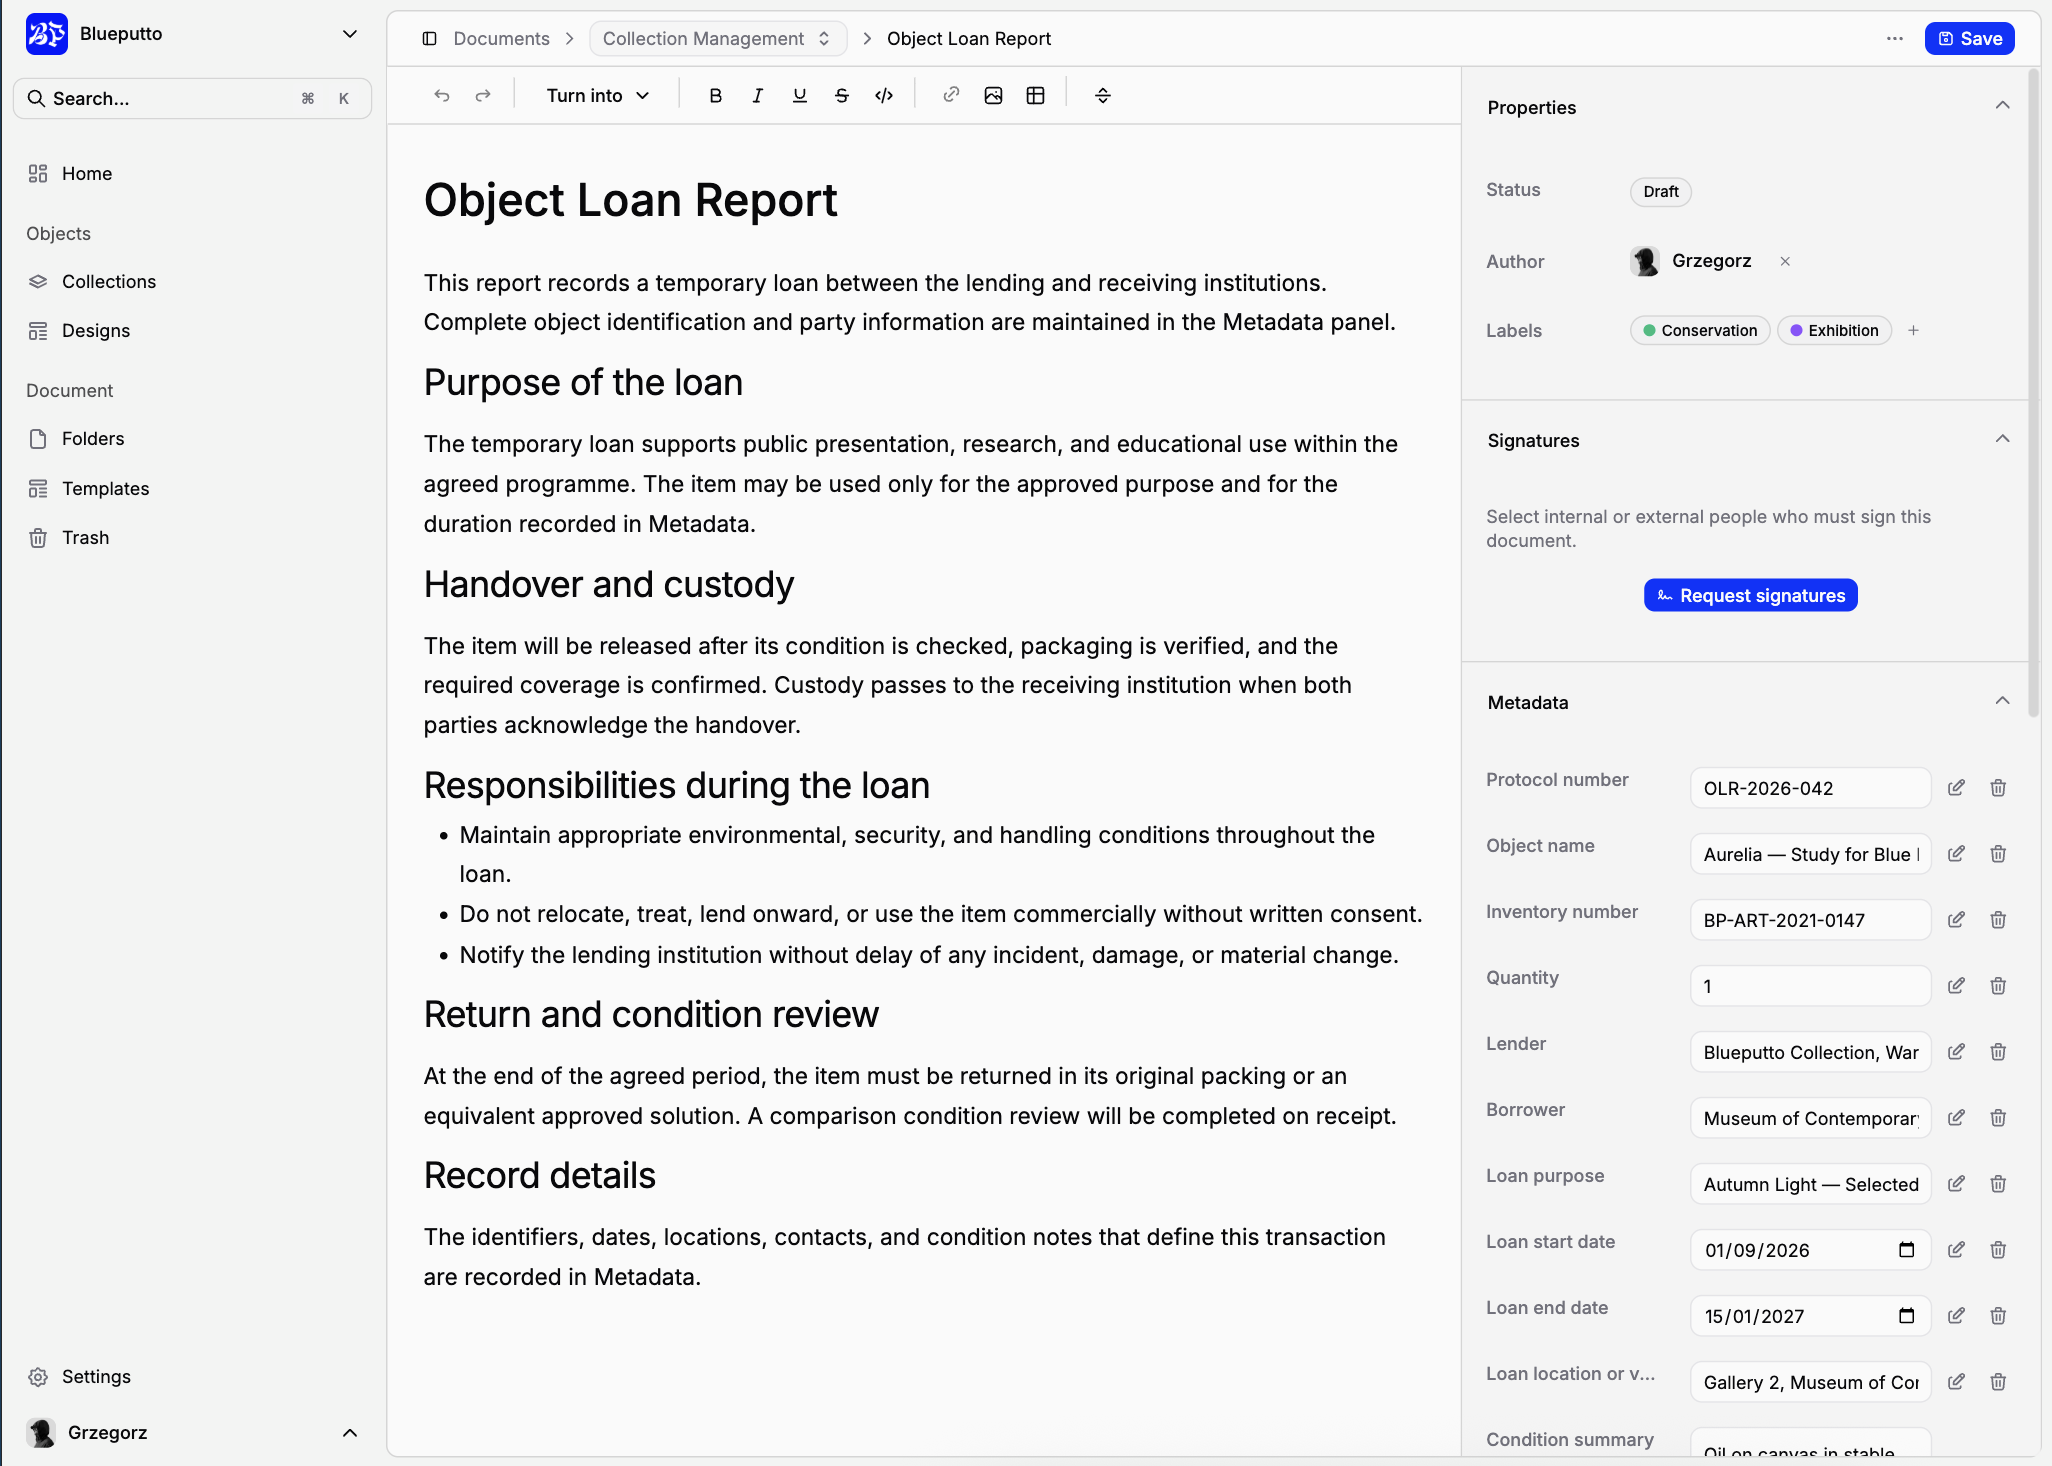Image resolution: width=2052 pixels, height=1466 pixels.
Task: Edit the Borrower metadata field
Action: pos(1956,1118)
